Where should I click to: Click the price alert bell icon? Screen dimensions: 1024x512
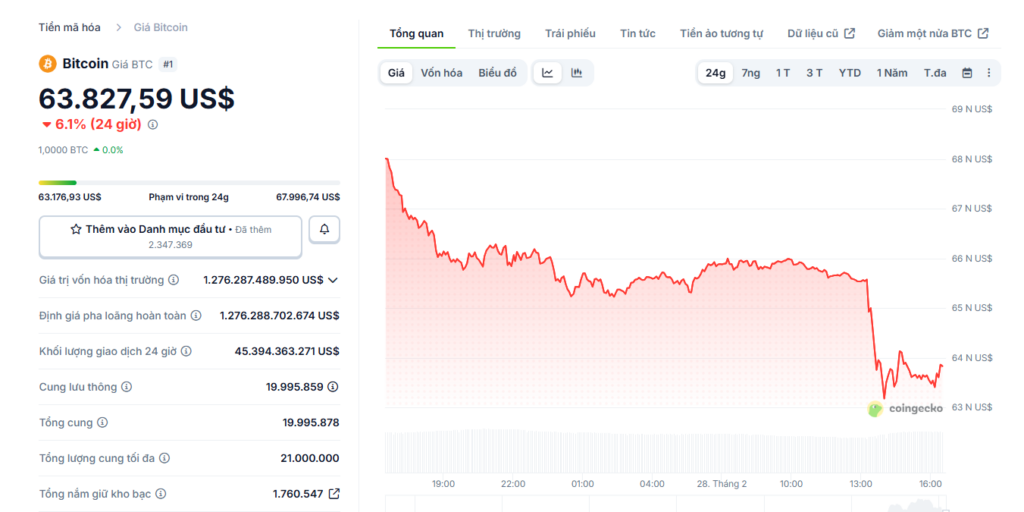click(x=324, y=230)
